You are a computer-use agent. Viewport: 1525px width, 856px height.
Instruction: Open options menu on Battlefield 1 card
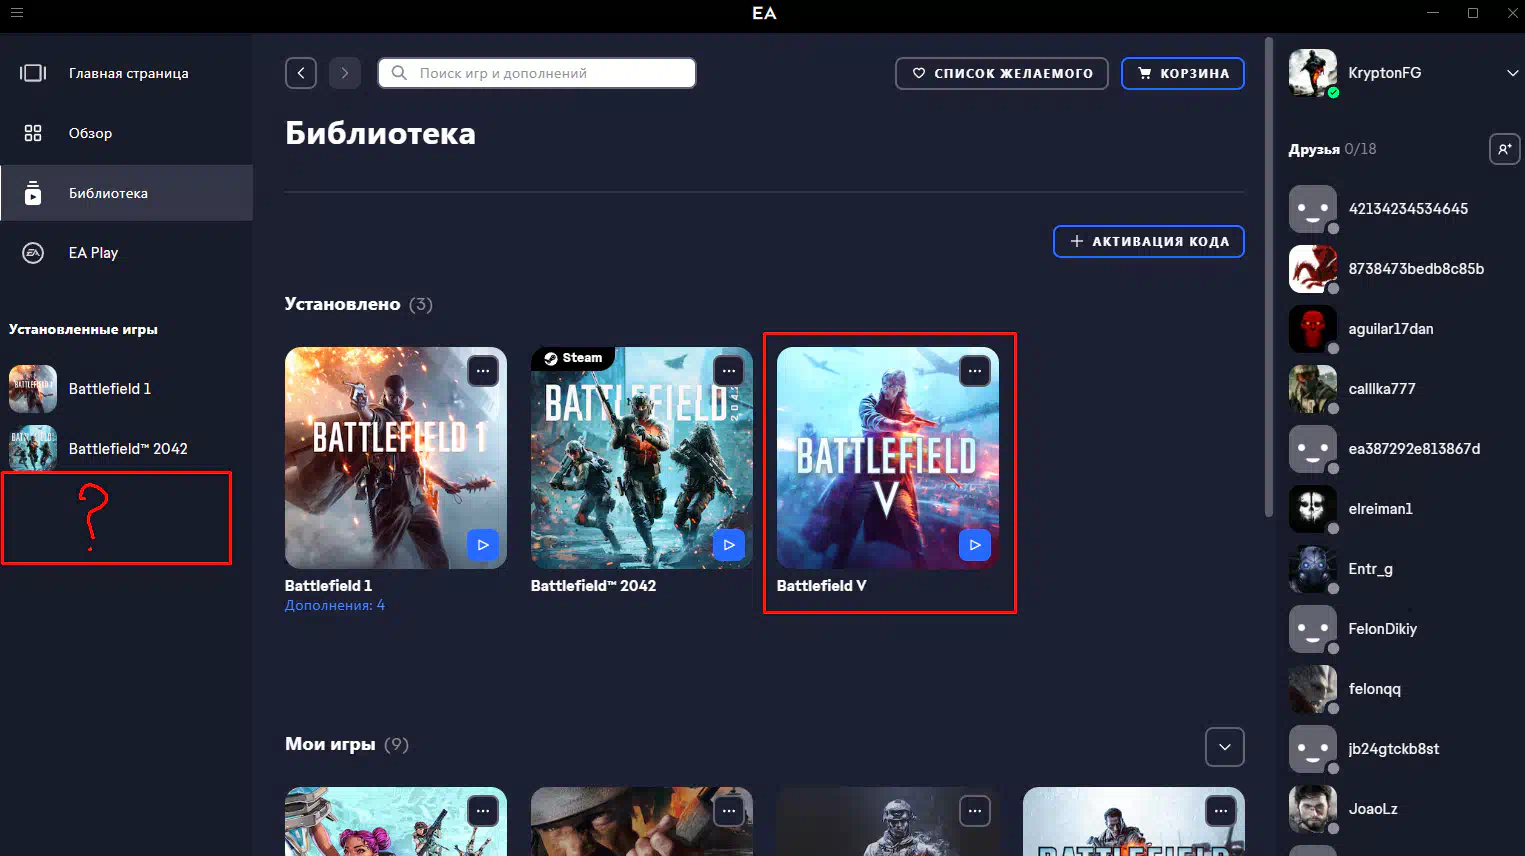tap(483, 371)
